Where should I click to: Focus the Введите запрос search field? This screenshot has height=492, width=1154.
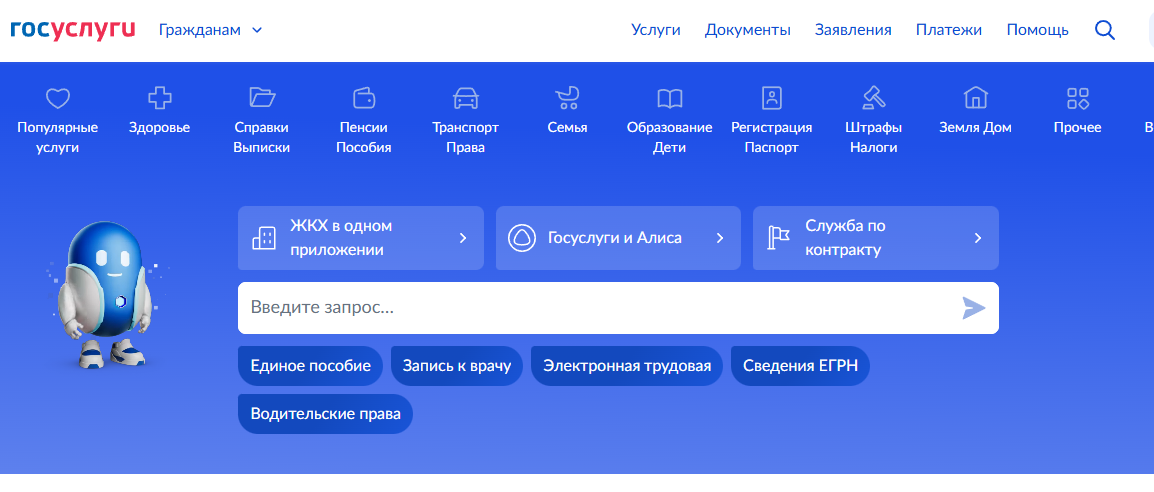tap(618, 308)
